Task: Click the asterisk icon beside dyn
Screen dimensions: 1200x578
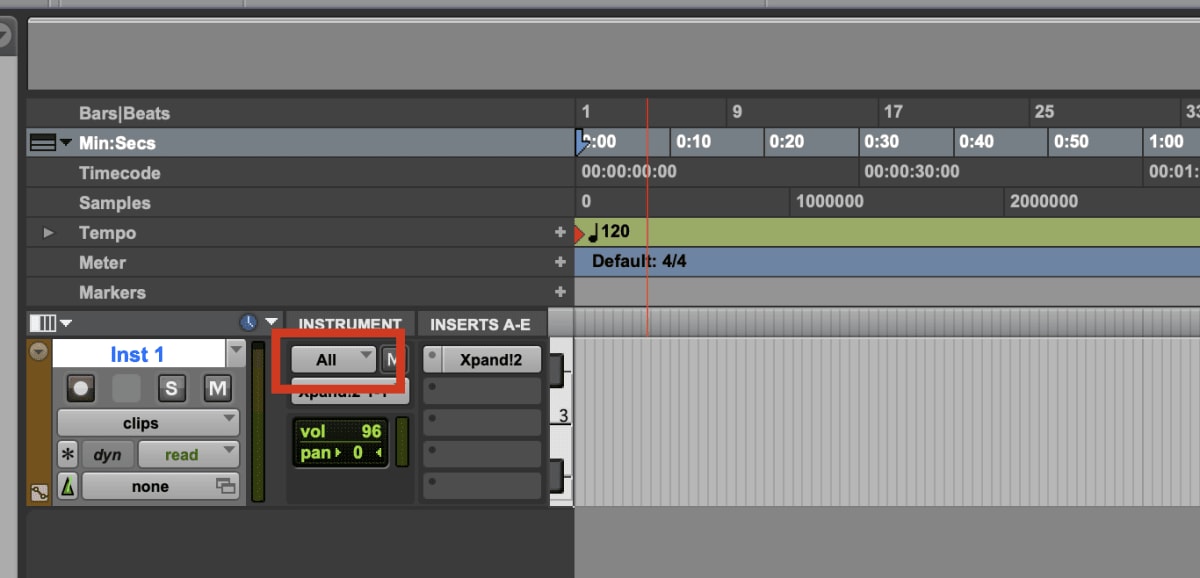Action: tap(66, 454)
